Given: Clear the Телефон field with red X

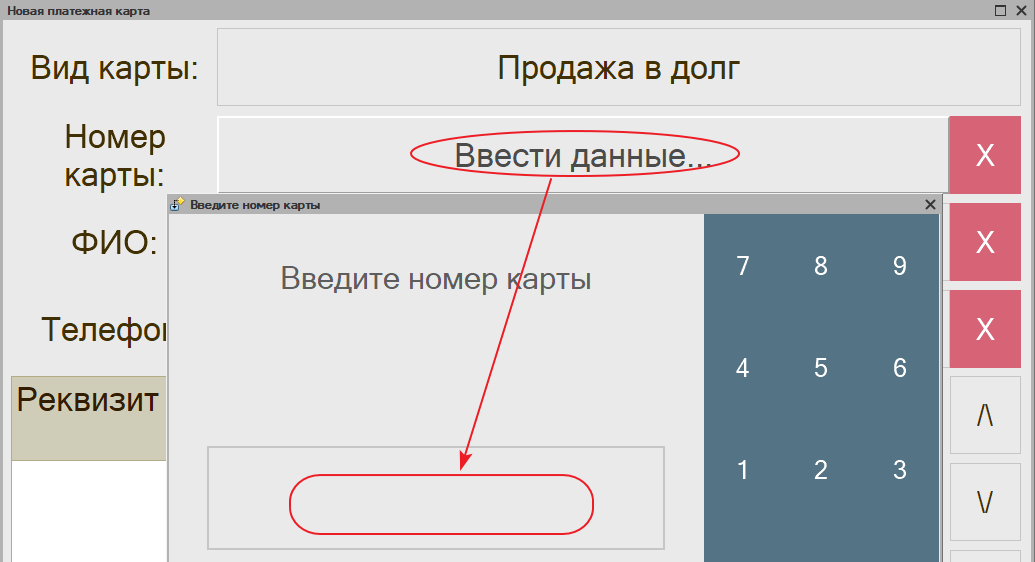Looking at the screenshot, I should tap(984, 329).
